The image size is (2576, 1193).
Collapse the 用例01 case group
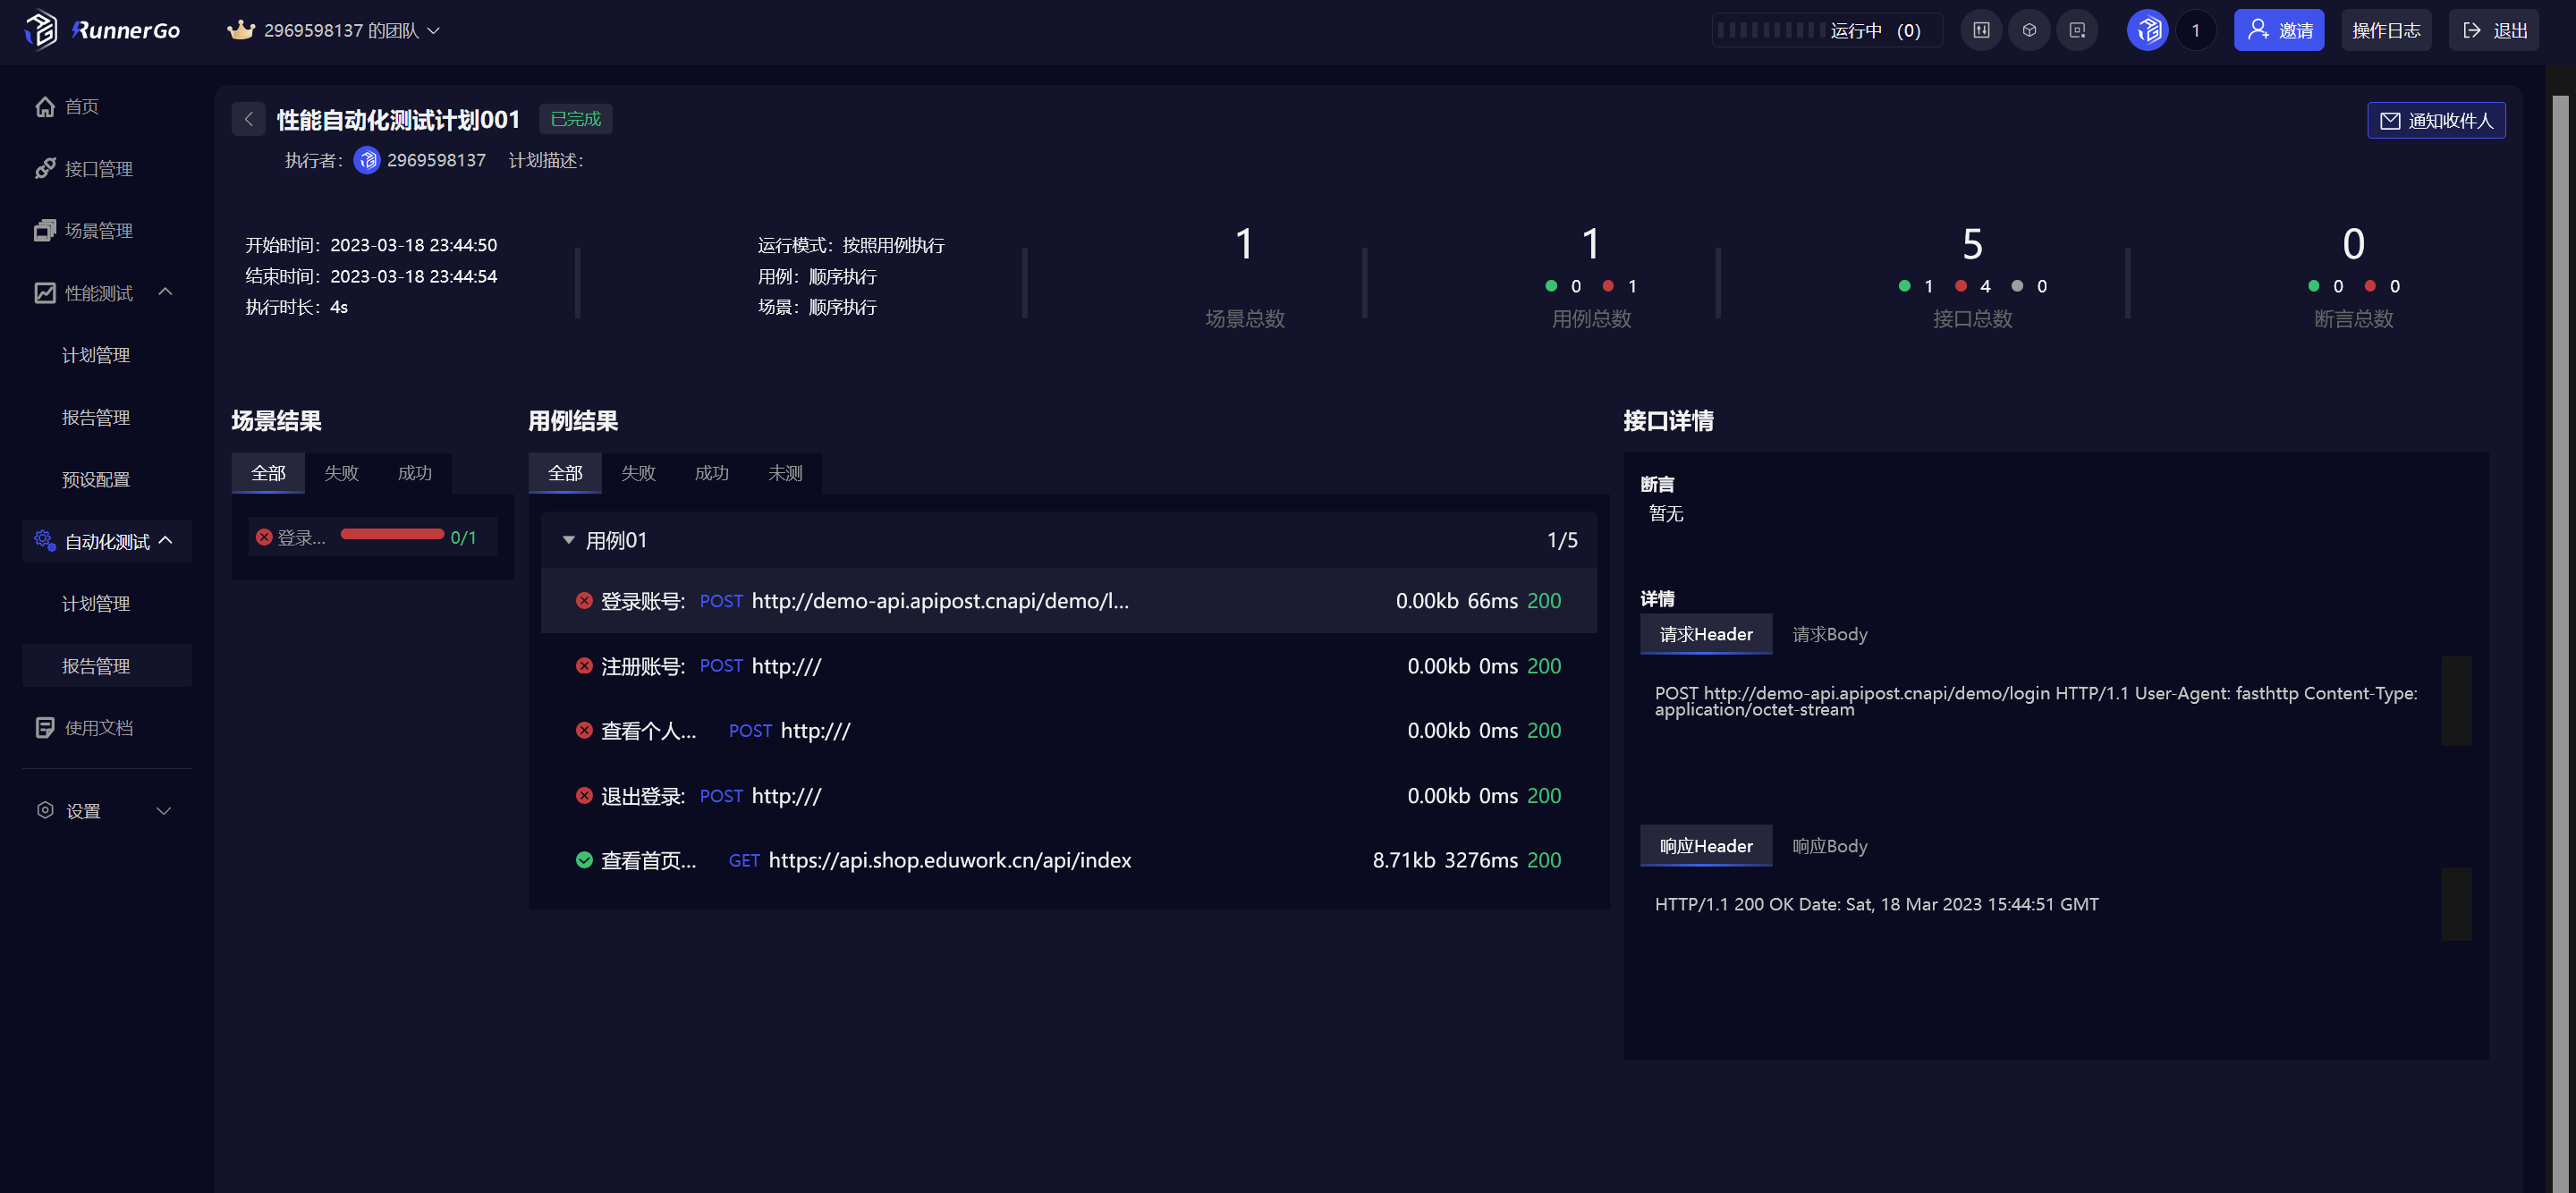coord(568,540)
